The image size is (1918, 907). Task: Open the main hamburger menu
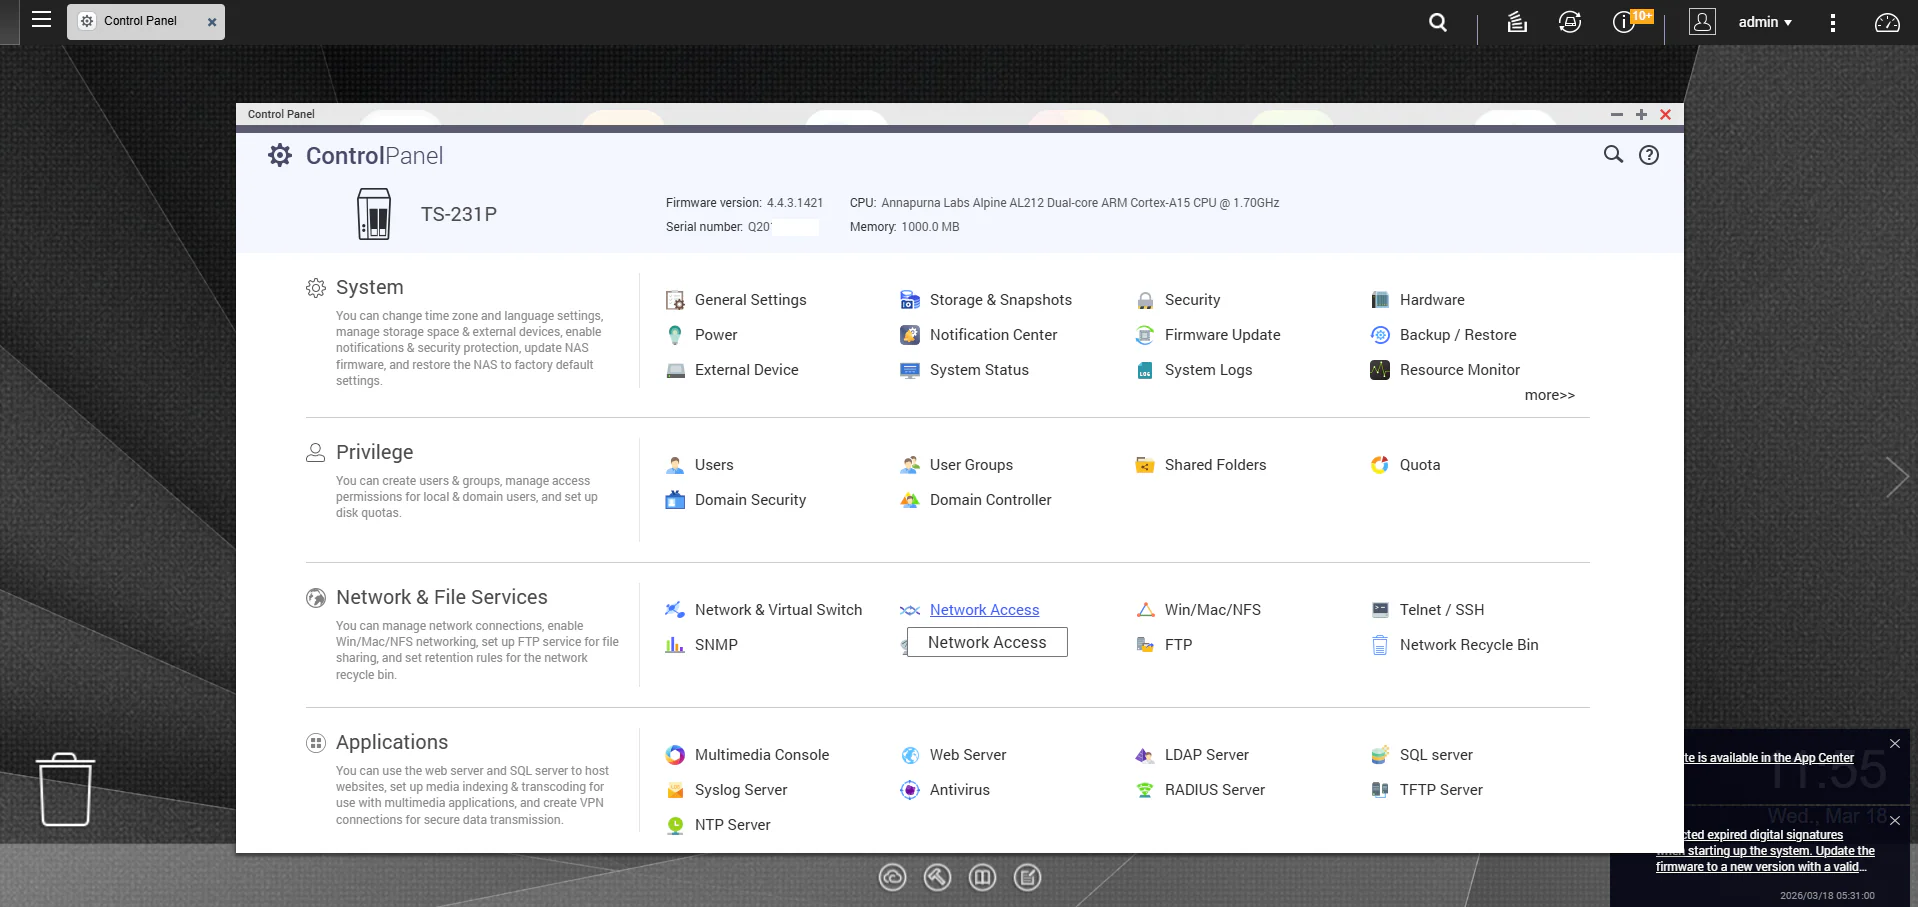point(41,19)
